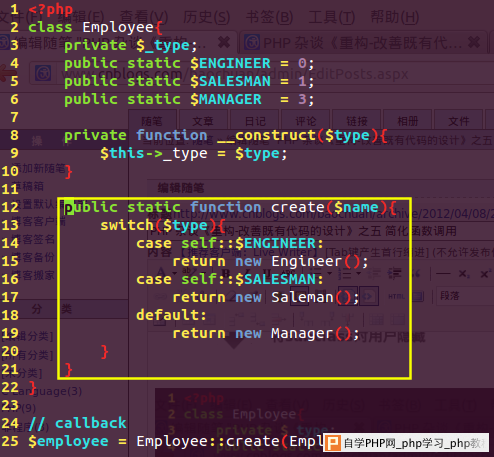Screen dimensions: 494x457
Task: Click the 草稿箱 sidebar link
Action: point(28,186)
